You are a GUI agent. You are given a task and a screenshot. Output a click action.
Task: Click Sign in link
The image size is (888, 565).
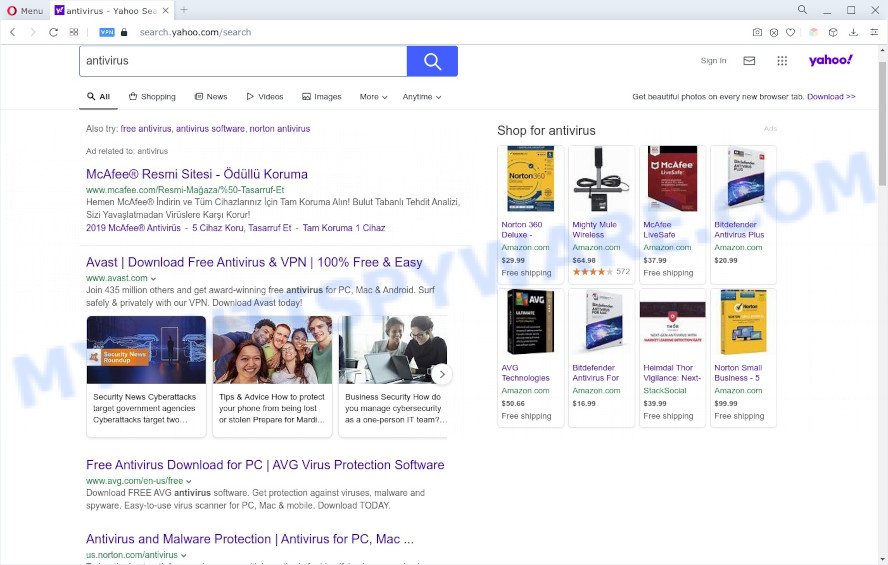(714, 61)
